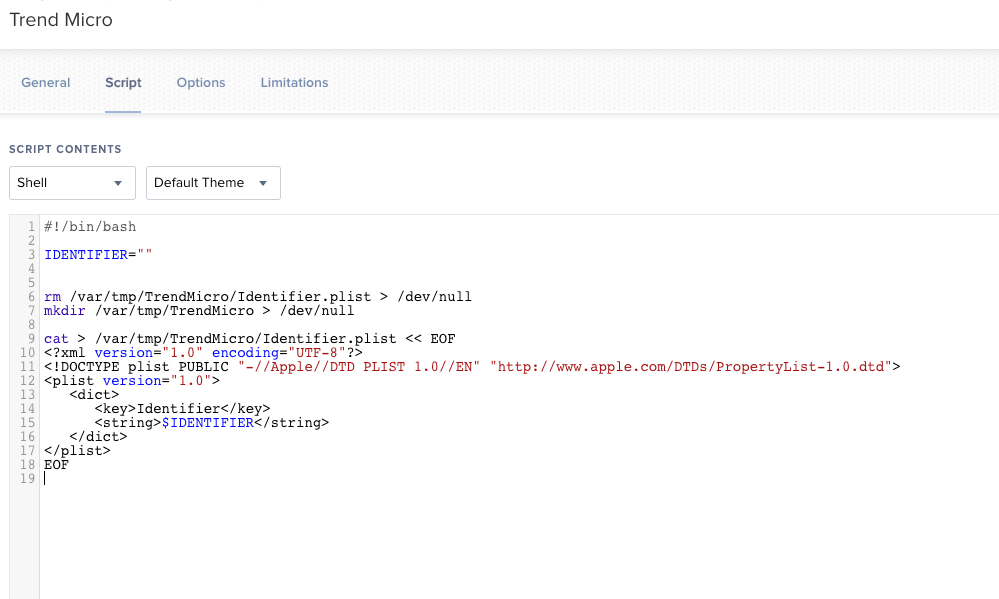The width and height of the screenshot is (999, 599).
Task: Click the DOCTYPE plist PUBLIC line
Action: tap(472, 367)
